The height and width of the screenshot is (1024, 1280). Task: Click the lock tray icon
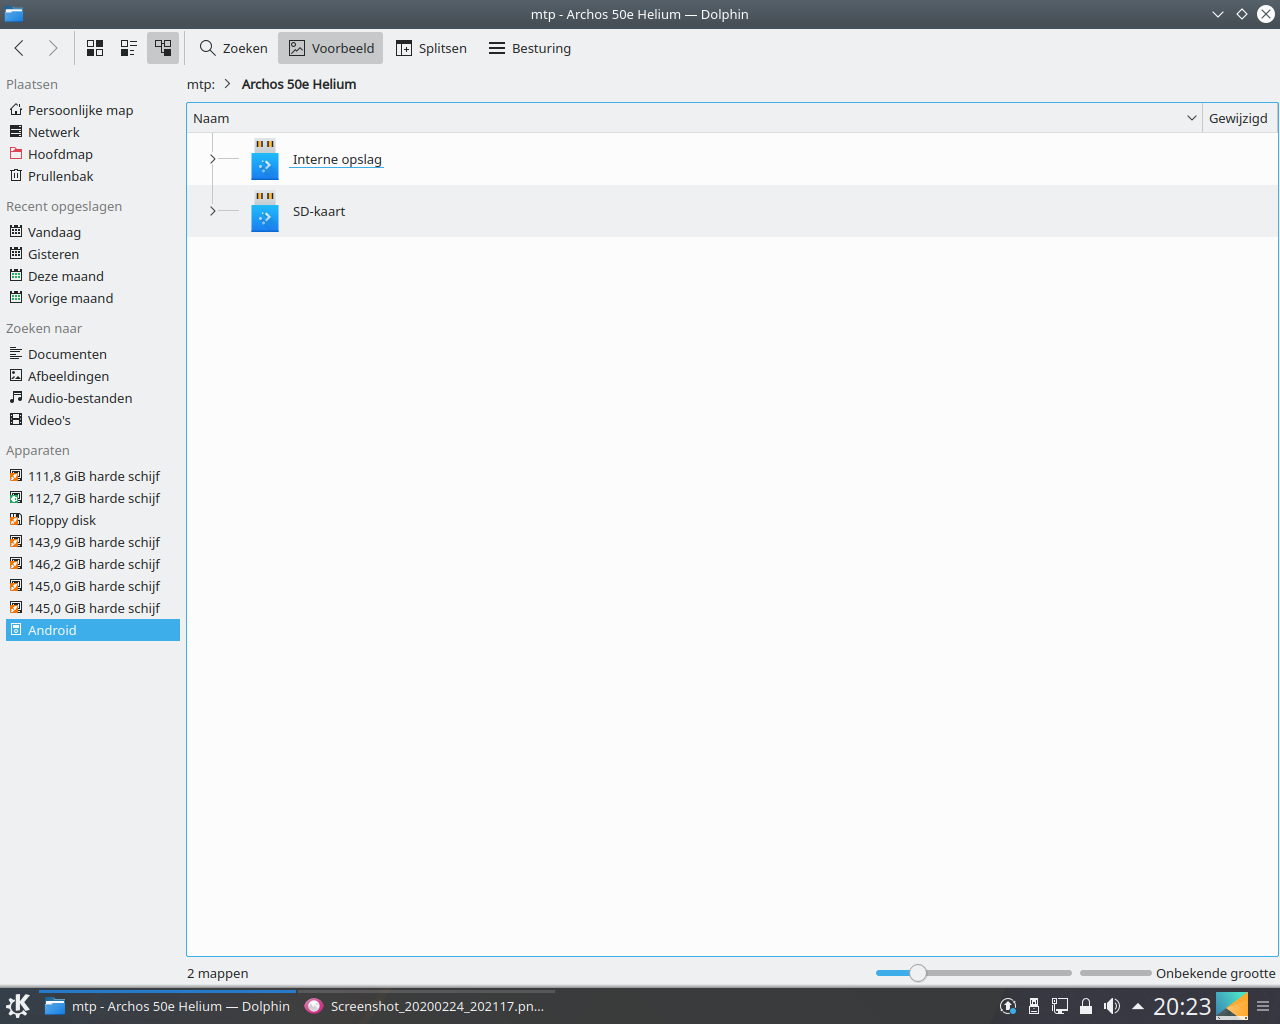(x=1086, y=1006)
